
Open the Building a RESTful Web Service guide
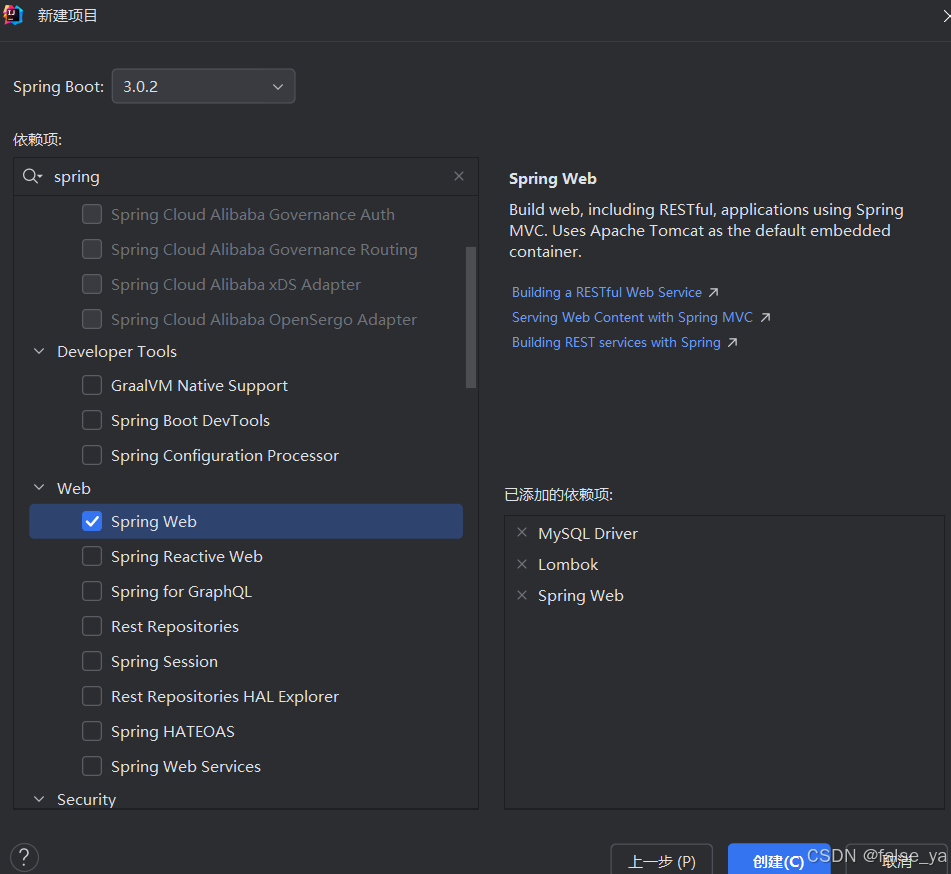click(606, 292)
